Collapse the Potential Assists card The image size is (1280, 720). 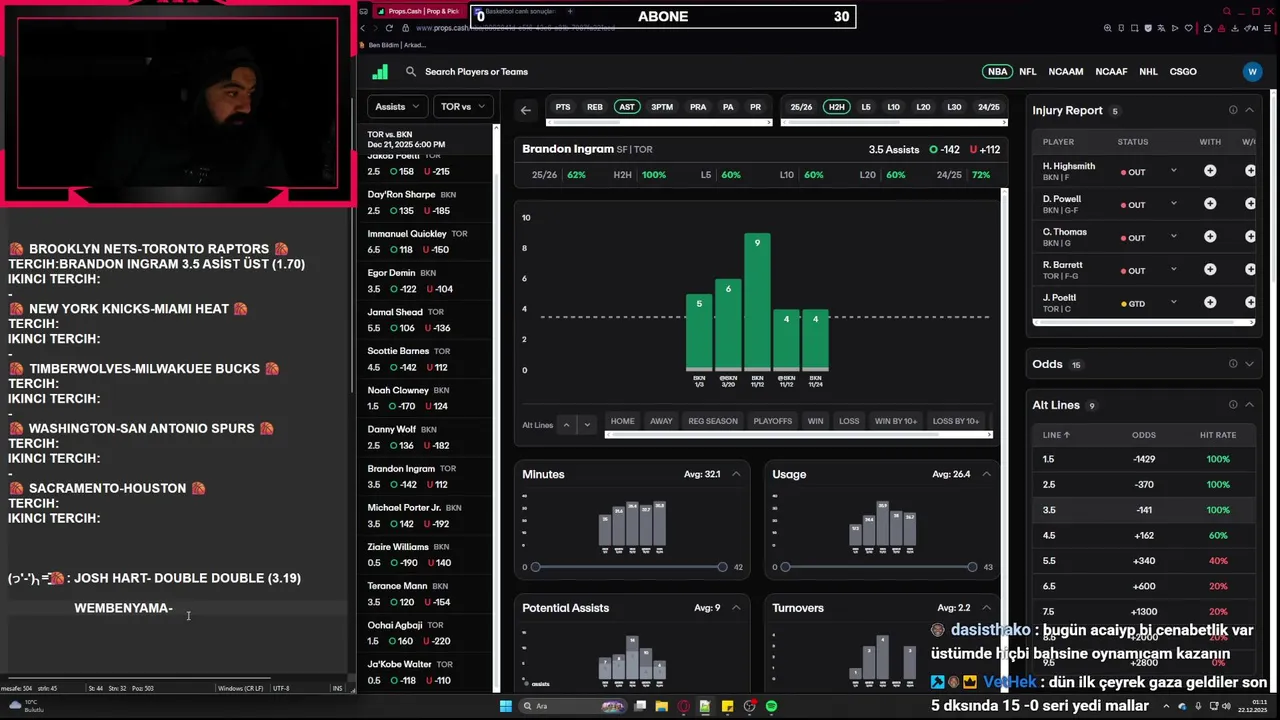(x=736, y=608)
